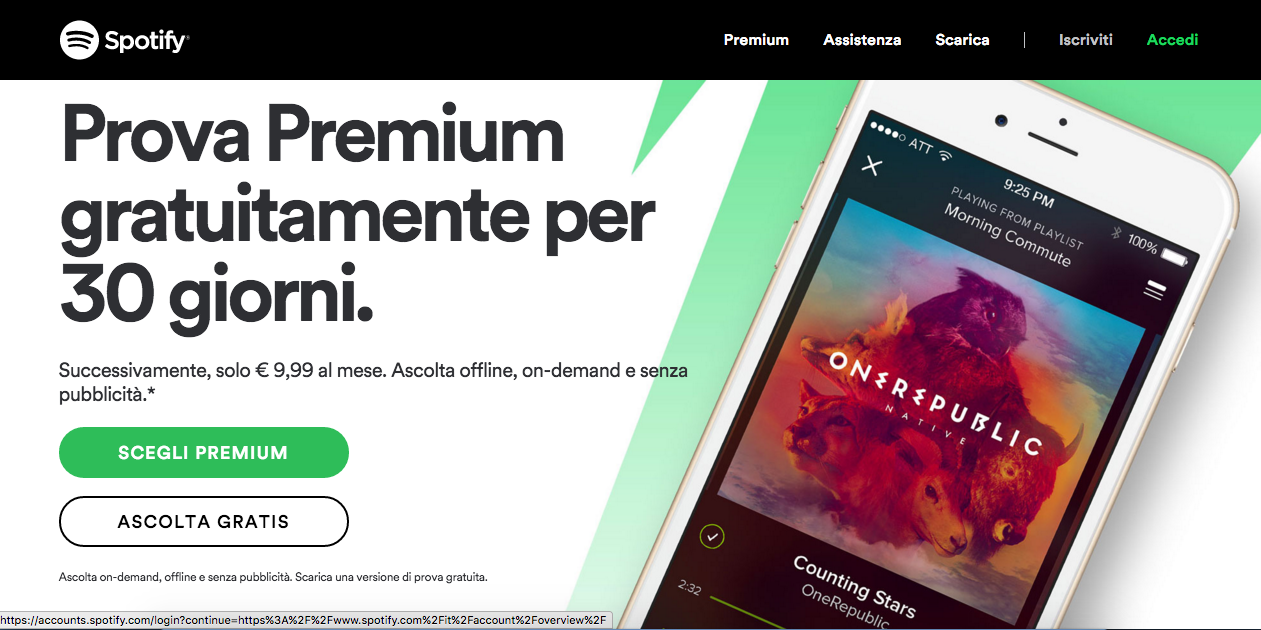Click the Wi-Fi signal icon on phone

pyautogui.click(x=946, y=157)
